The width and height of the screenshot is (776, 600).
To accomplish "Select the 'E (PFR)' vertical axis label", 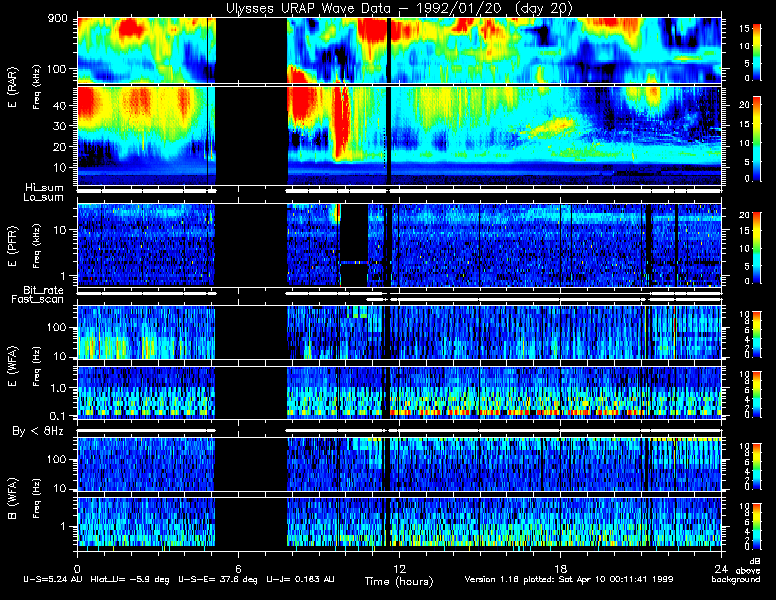I will tap(13, 246).
